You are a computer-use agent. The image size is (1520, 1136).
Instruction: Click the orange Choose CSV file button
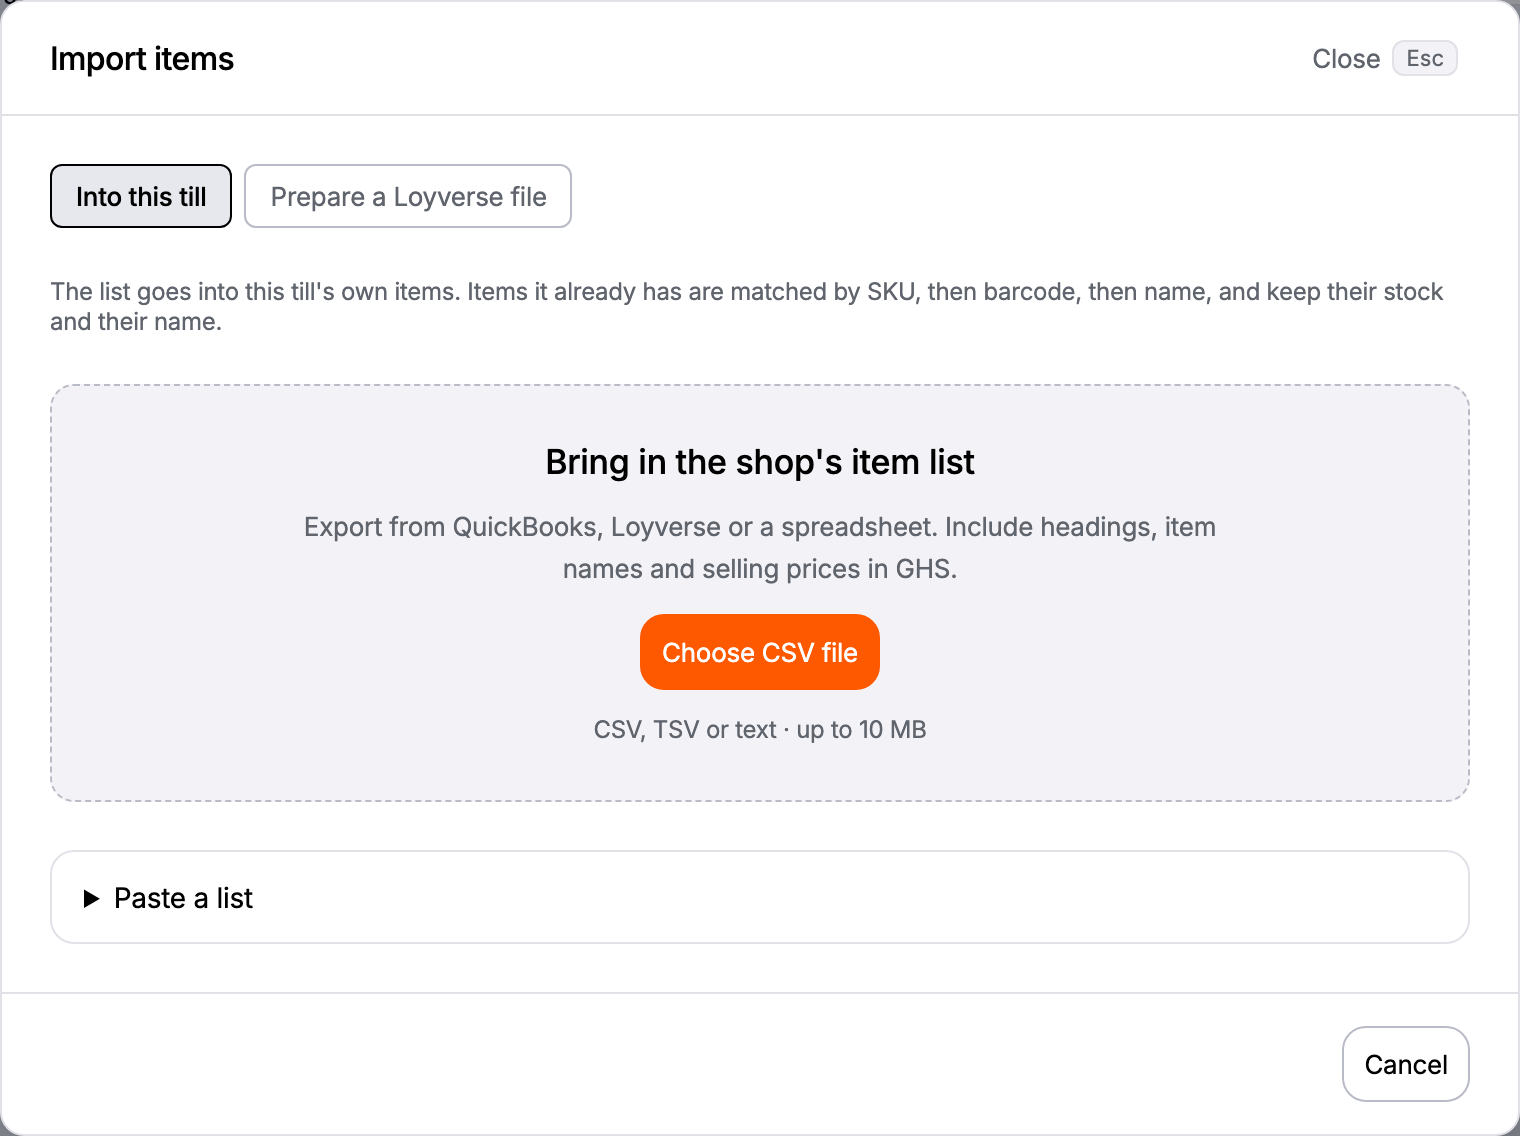[760, 652]
